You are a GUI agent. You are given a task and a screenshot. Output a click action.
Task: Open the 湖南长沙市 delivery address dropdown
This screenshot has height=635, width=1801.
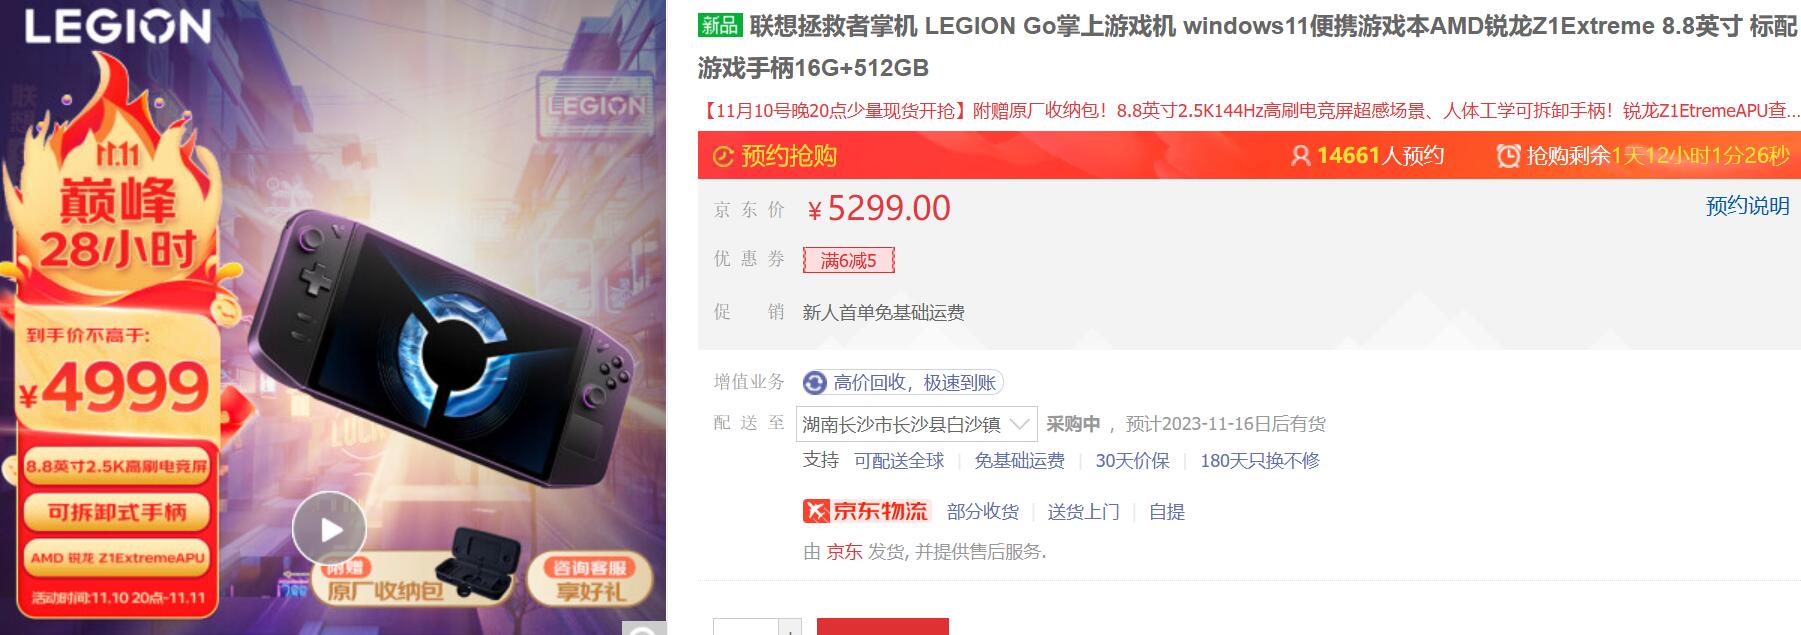tap(917, 424)
